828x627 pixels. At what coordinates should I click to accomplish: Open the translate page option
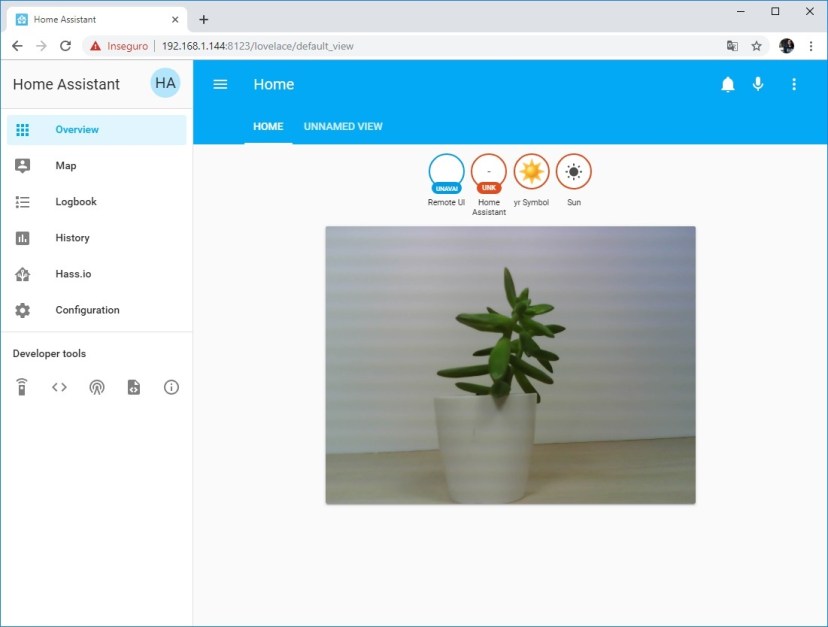(731, 45)
